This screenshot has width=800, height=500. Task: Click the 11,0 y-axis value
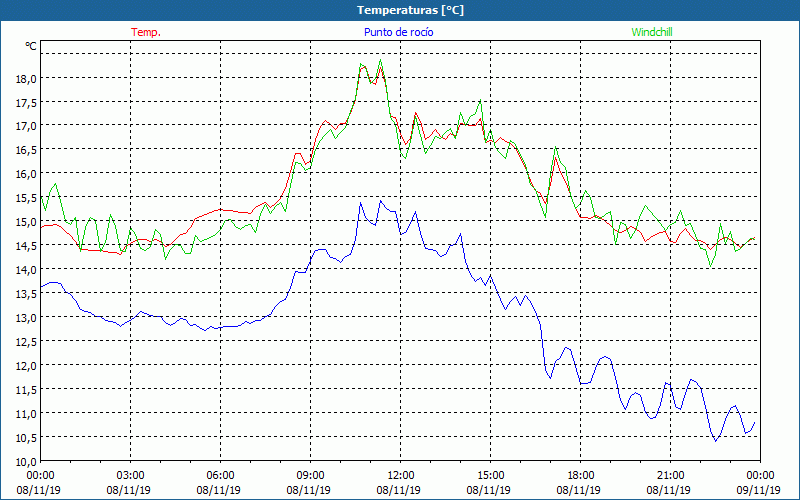[27, 413]
